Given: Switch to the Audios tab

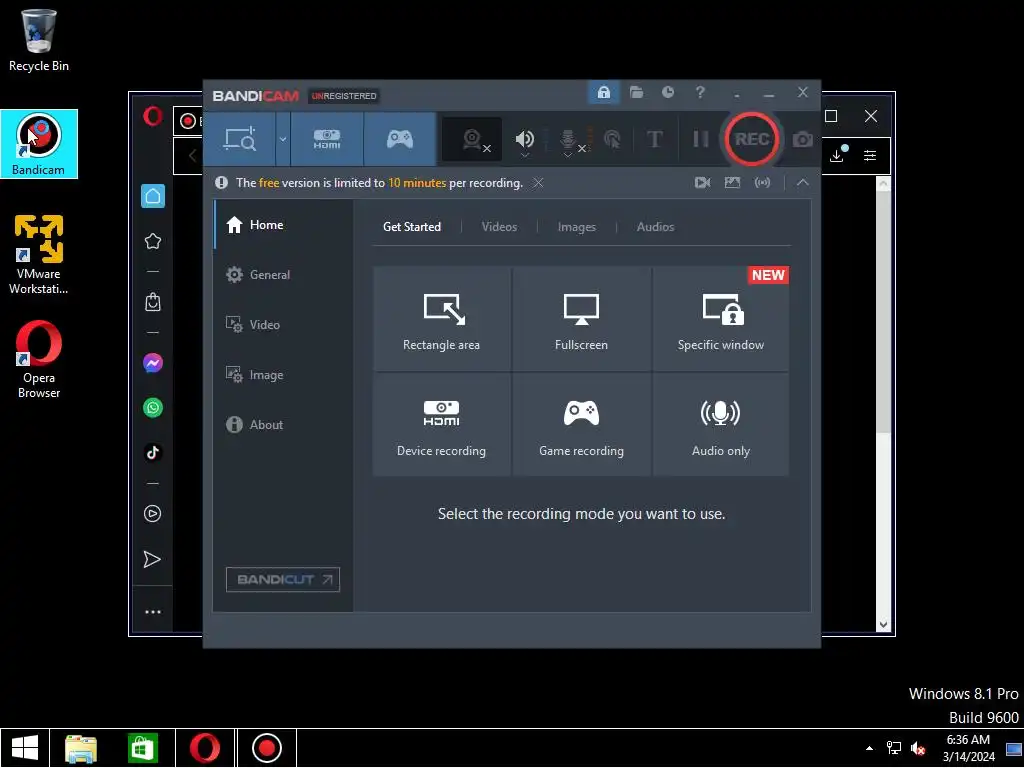Looking at the screenshot, I should tap(655, 227).
